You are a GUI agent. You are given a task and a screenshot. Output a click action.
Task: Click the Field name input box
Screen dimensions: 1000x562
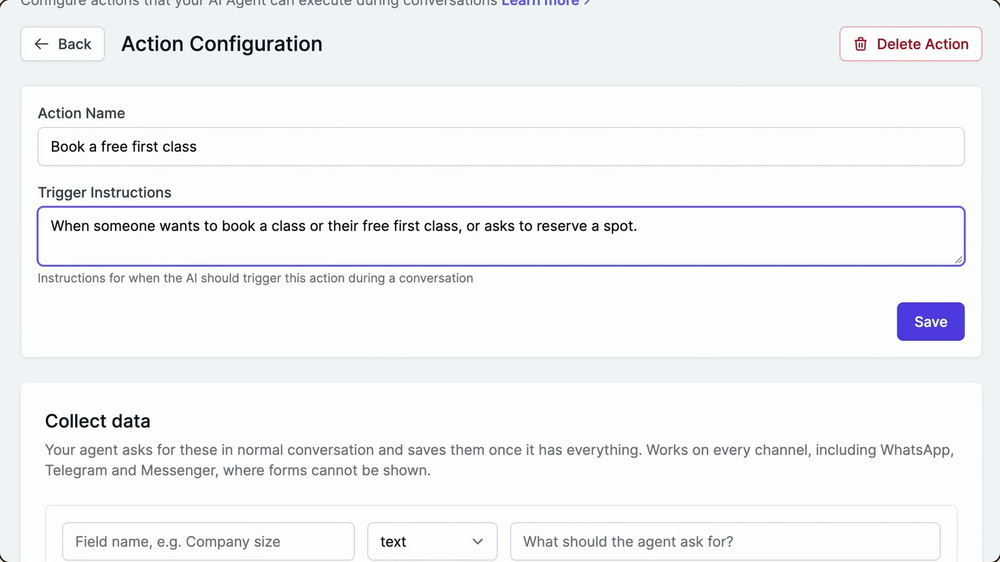point(208,542)
